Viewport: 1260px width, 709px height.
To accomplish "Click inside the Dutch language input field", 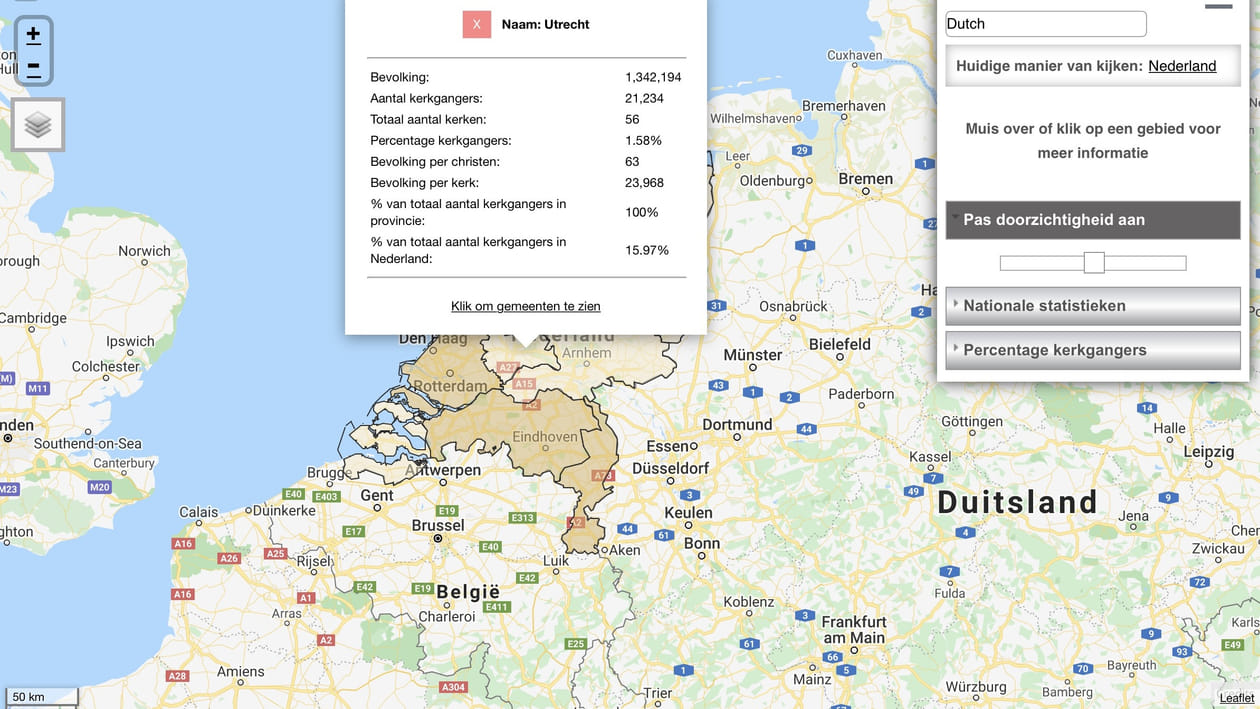I will (x=1045, y=23).
